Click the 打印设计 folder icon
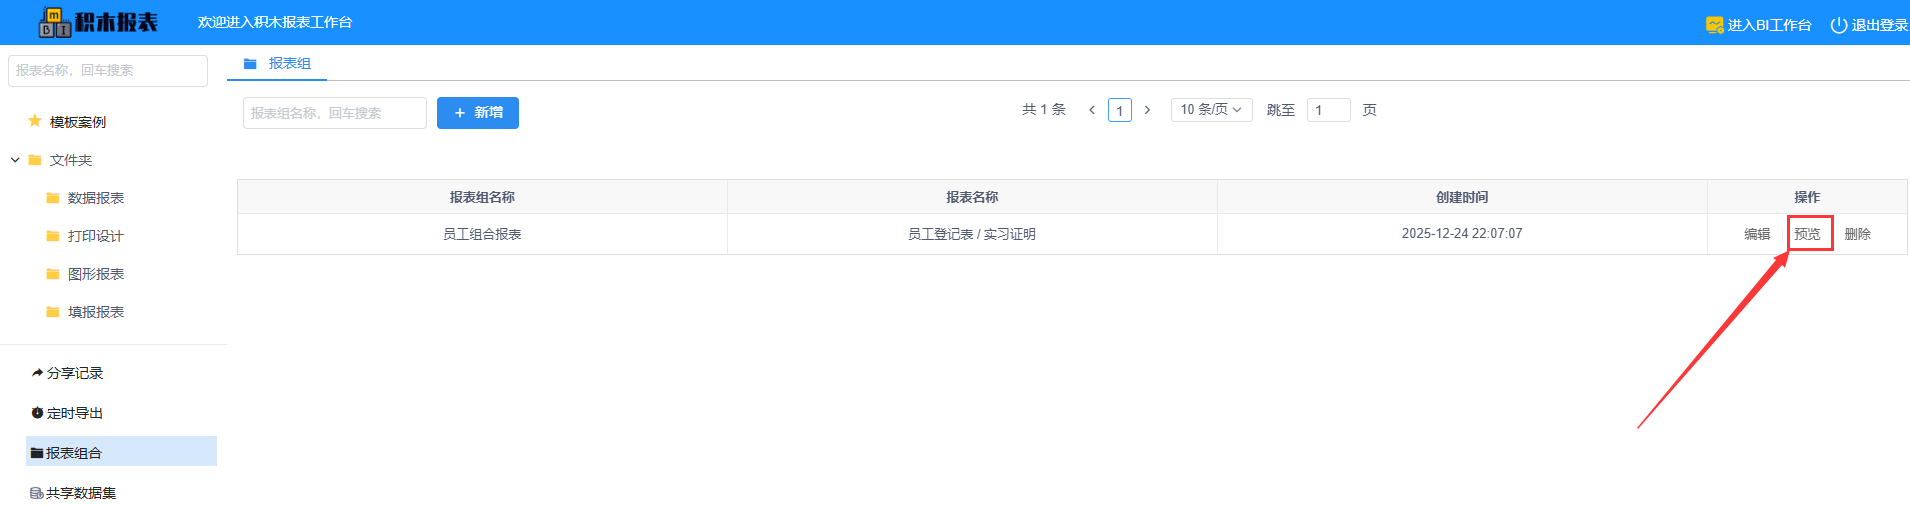Image resolution: width=1910 pixels, height=506 pixels. (x=53, y=236)
